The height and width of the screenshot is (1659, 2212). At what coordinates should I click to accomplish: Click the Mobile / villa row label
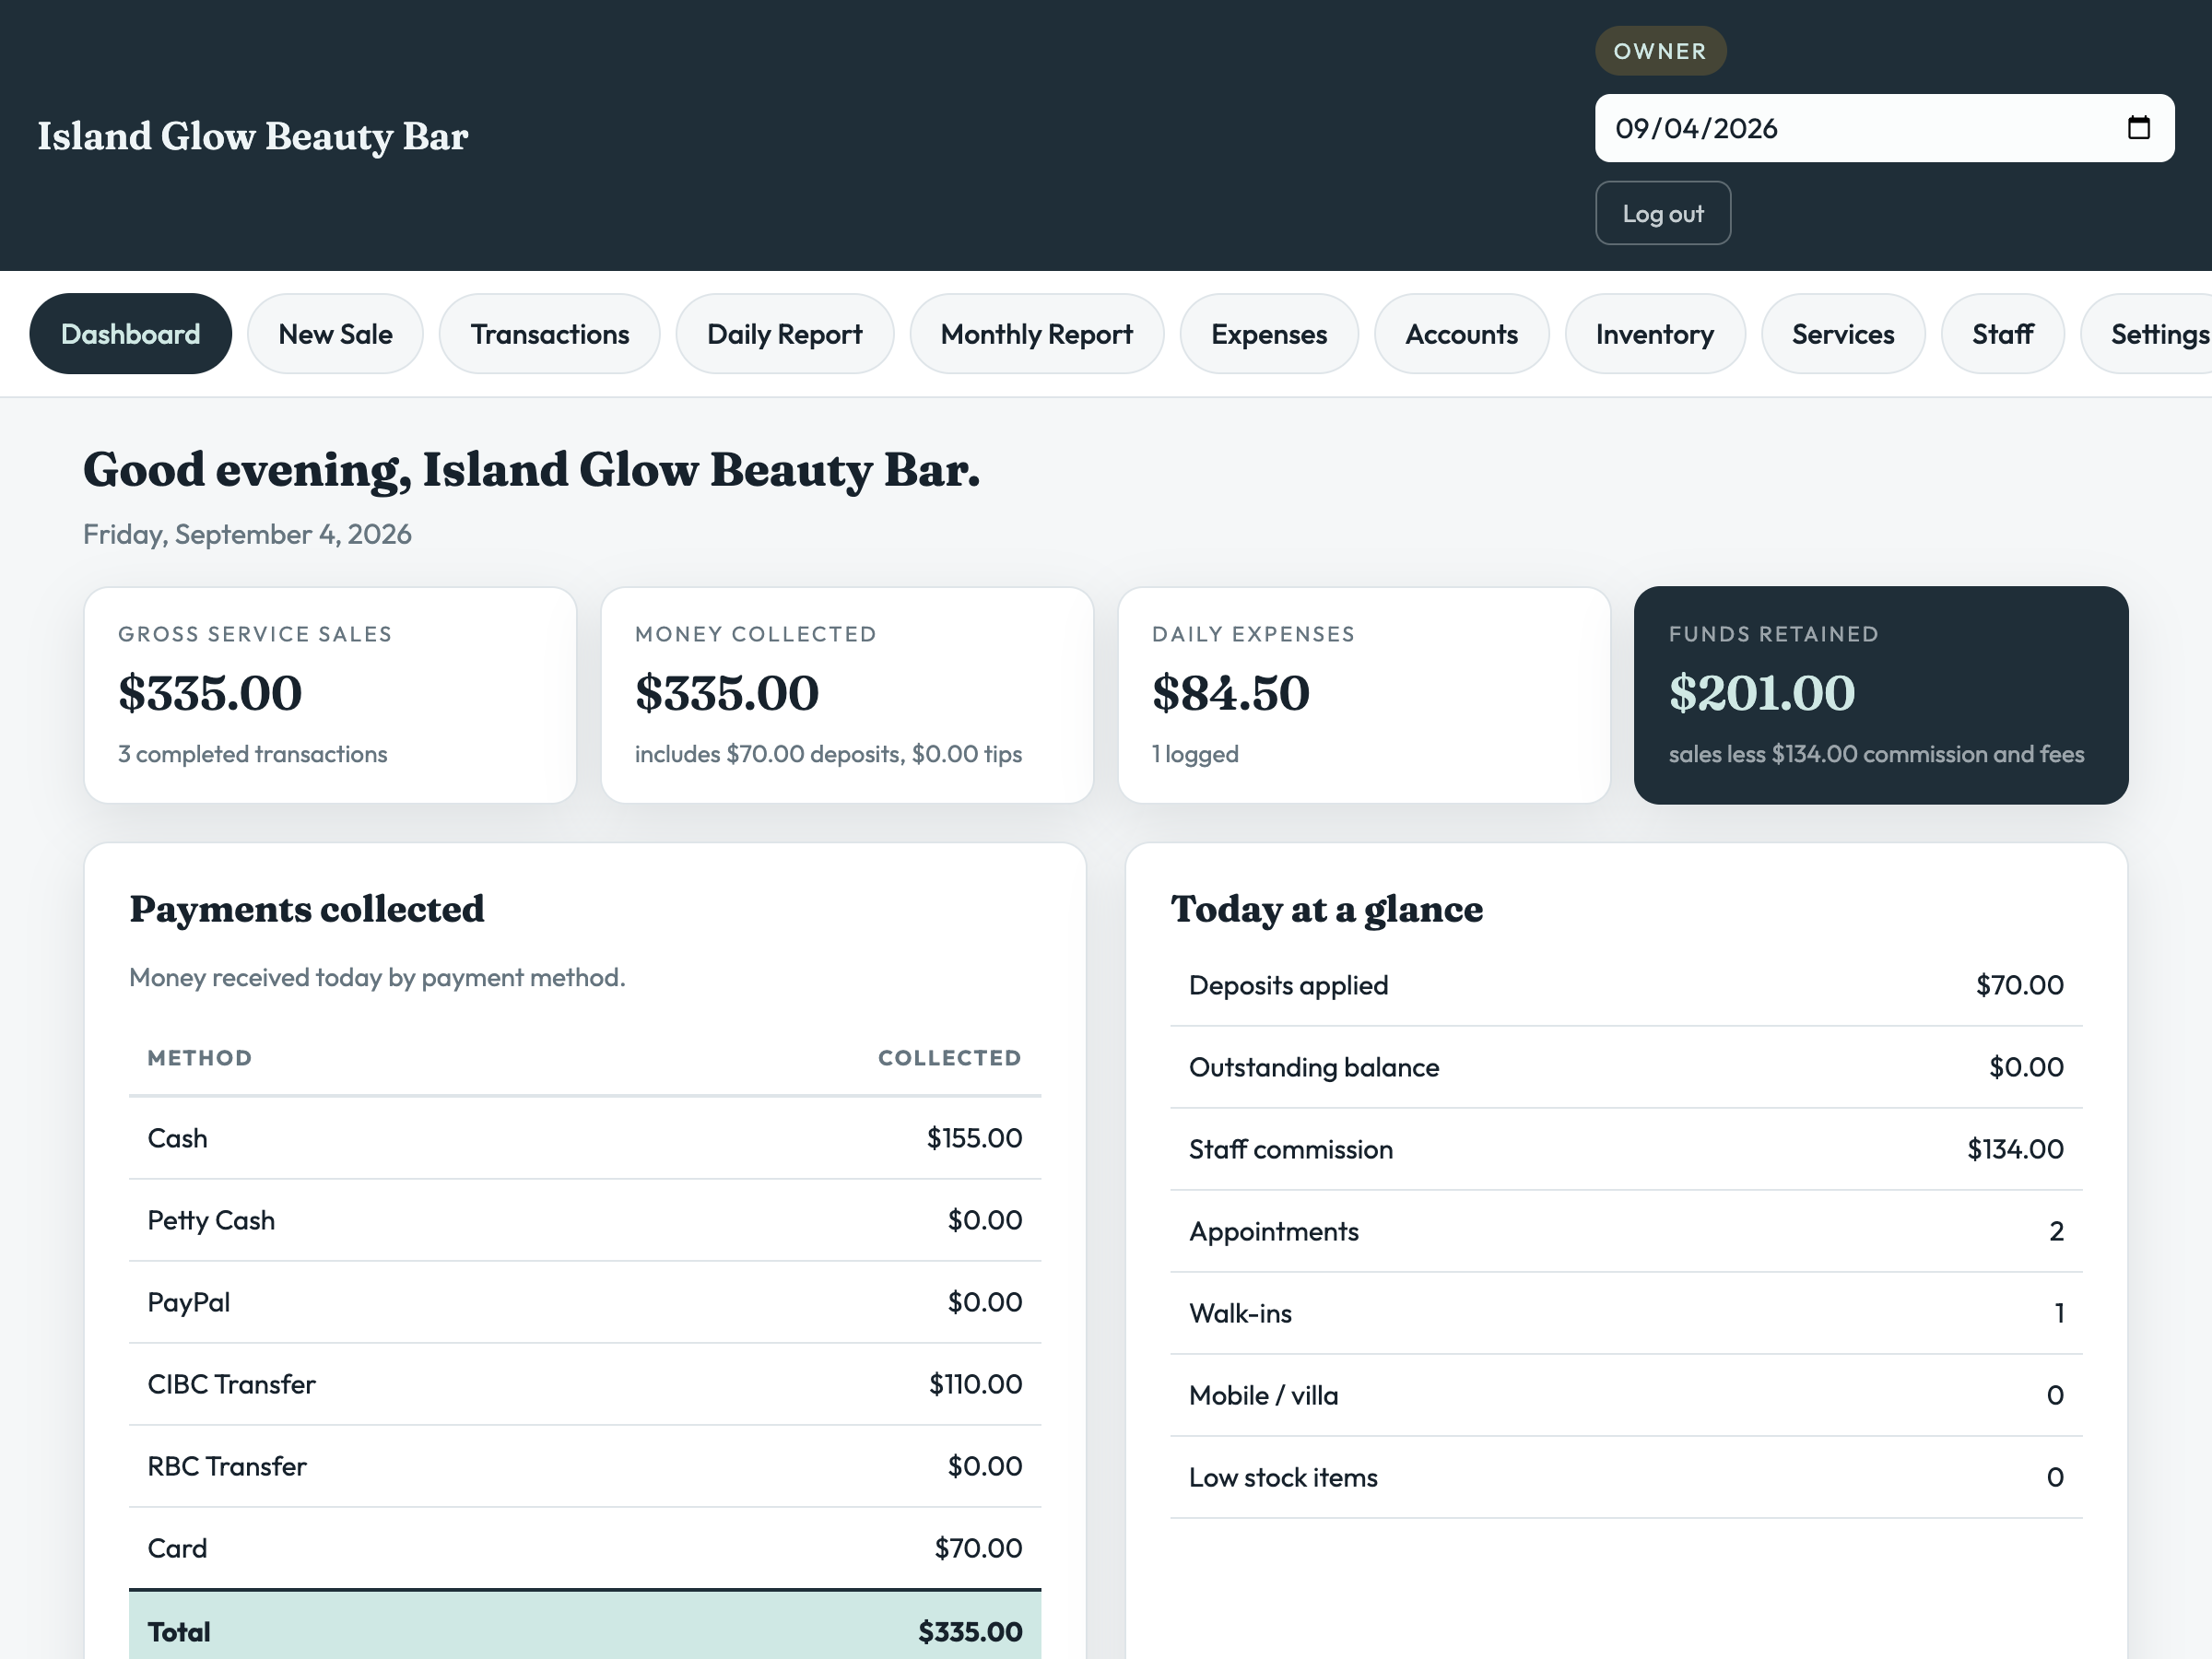pos(1263,1395)
